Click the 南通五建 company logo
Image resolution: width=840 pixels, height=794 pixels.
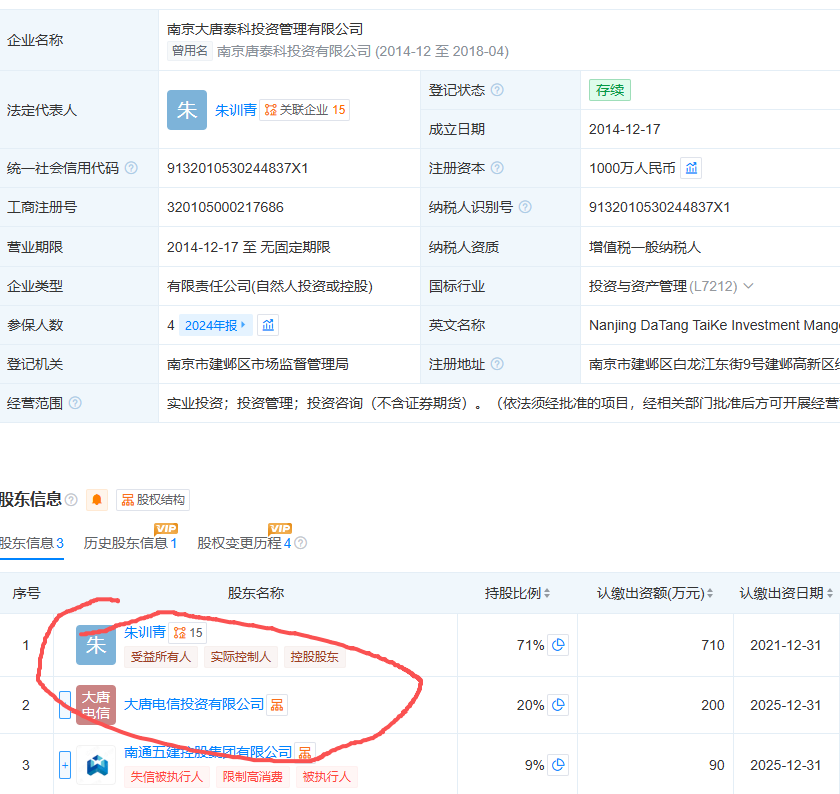[96, 765]
